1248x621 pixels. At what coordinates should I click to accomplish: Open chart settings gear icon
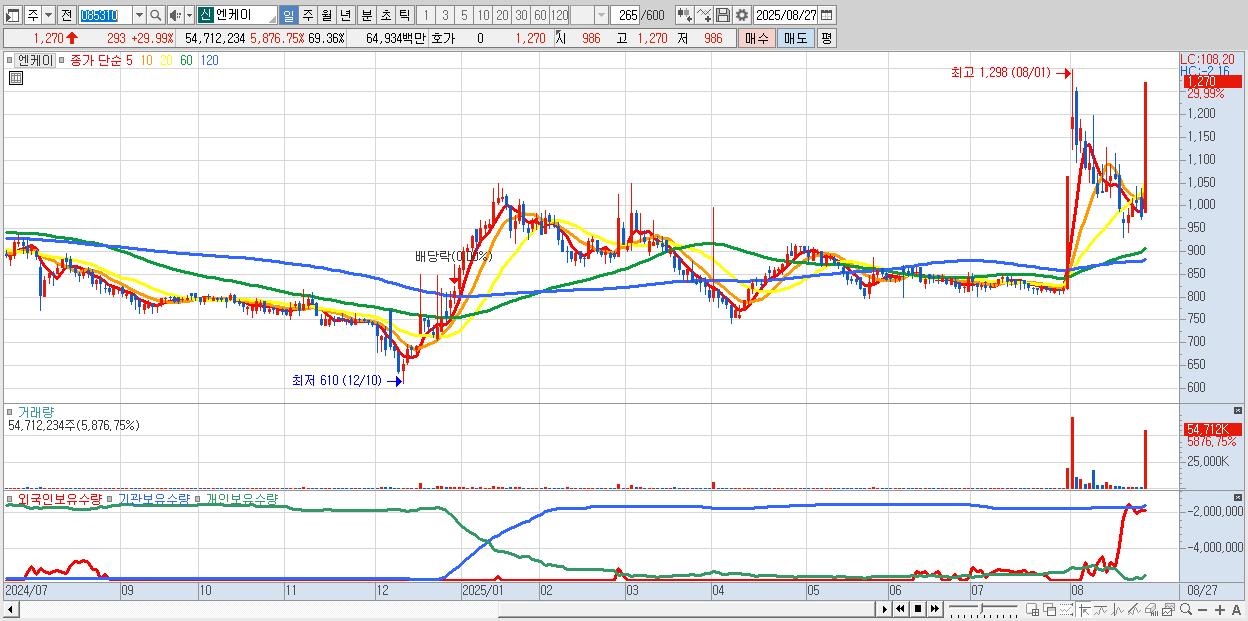tap(742, 15)
